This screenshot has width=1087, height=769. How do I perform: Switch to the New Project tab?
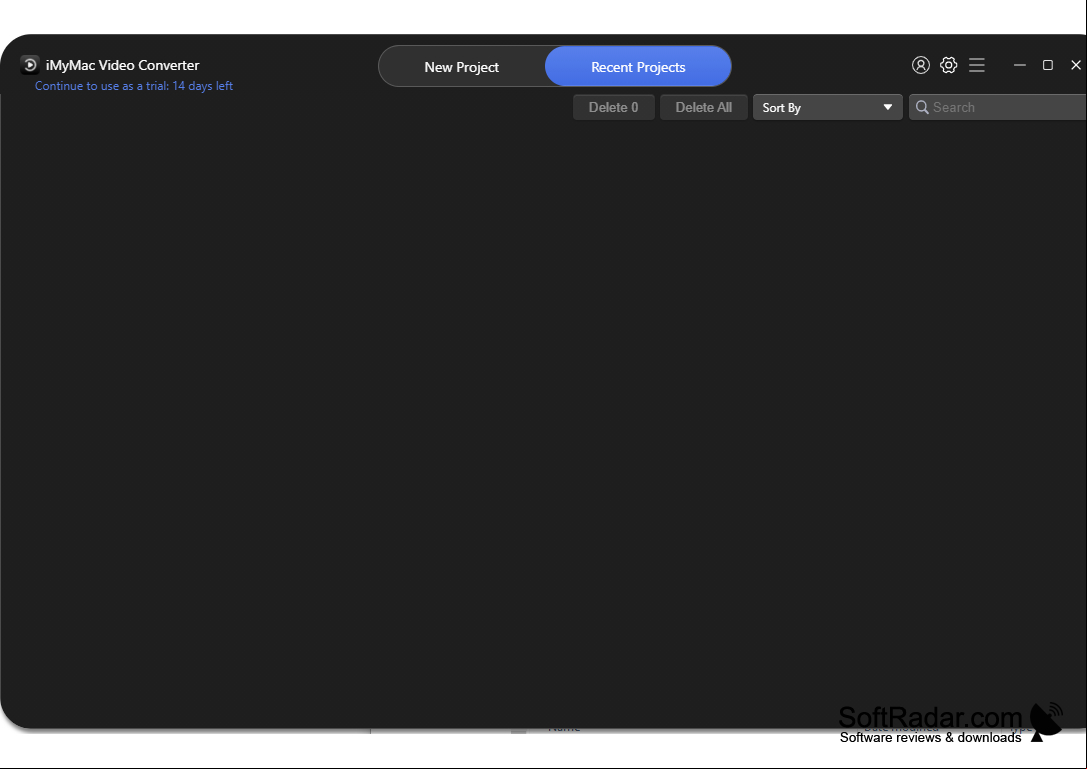click(462, 67)
